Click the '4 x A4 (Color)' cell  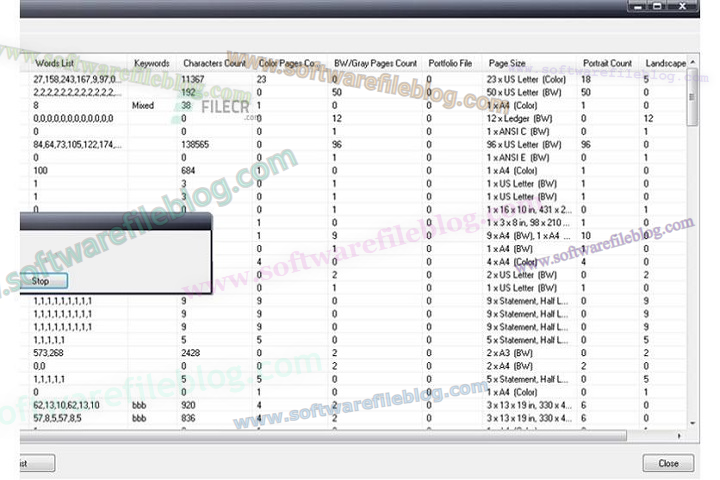pos(512,262)
